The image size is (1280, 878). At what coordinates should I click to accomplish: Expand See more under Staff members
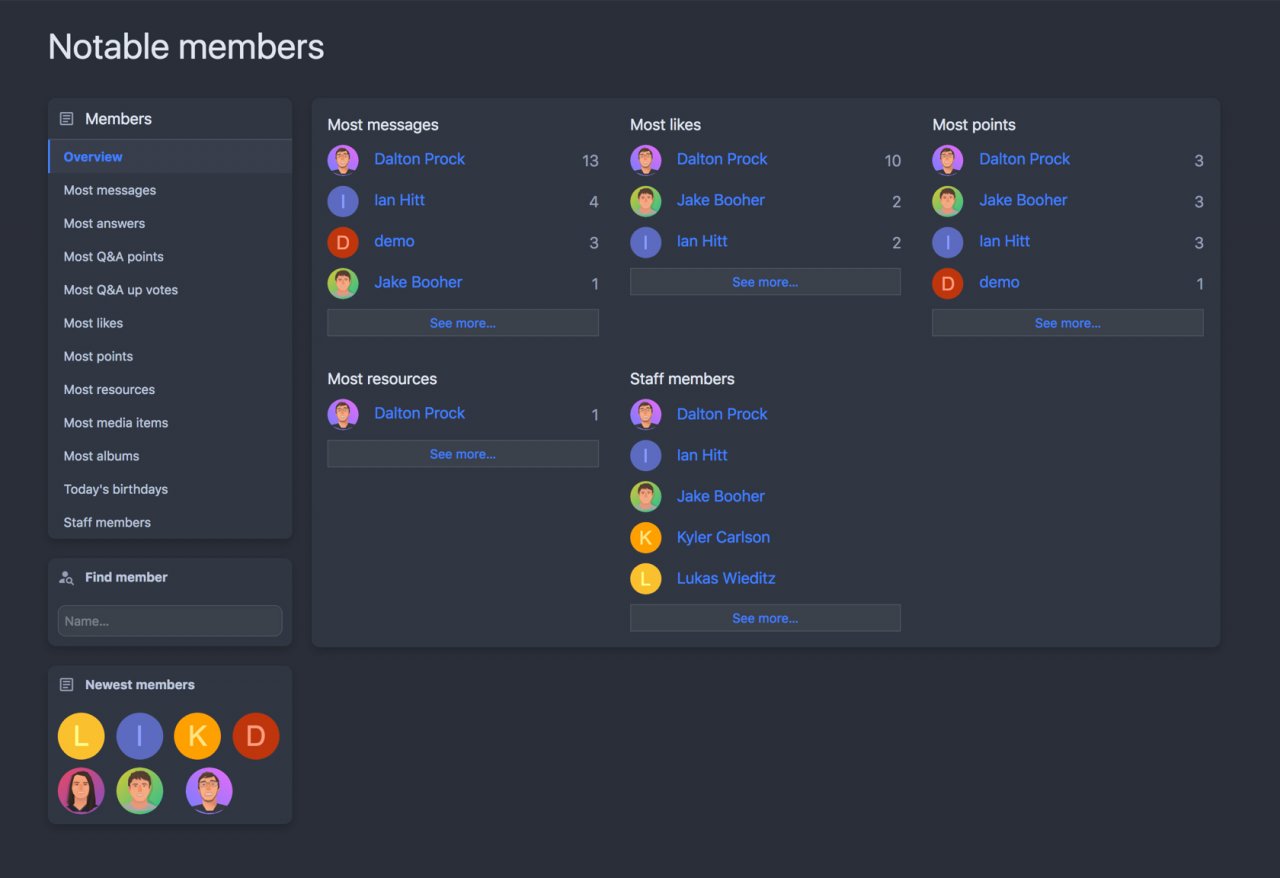pos(765,618)
